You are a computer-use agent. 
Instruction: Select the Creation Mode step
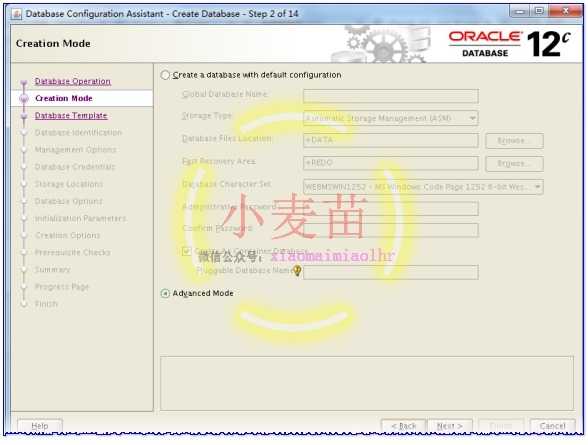64,98
